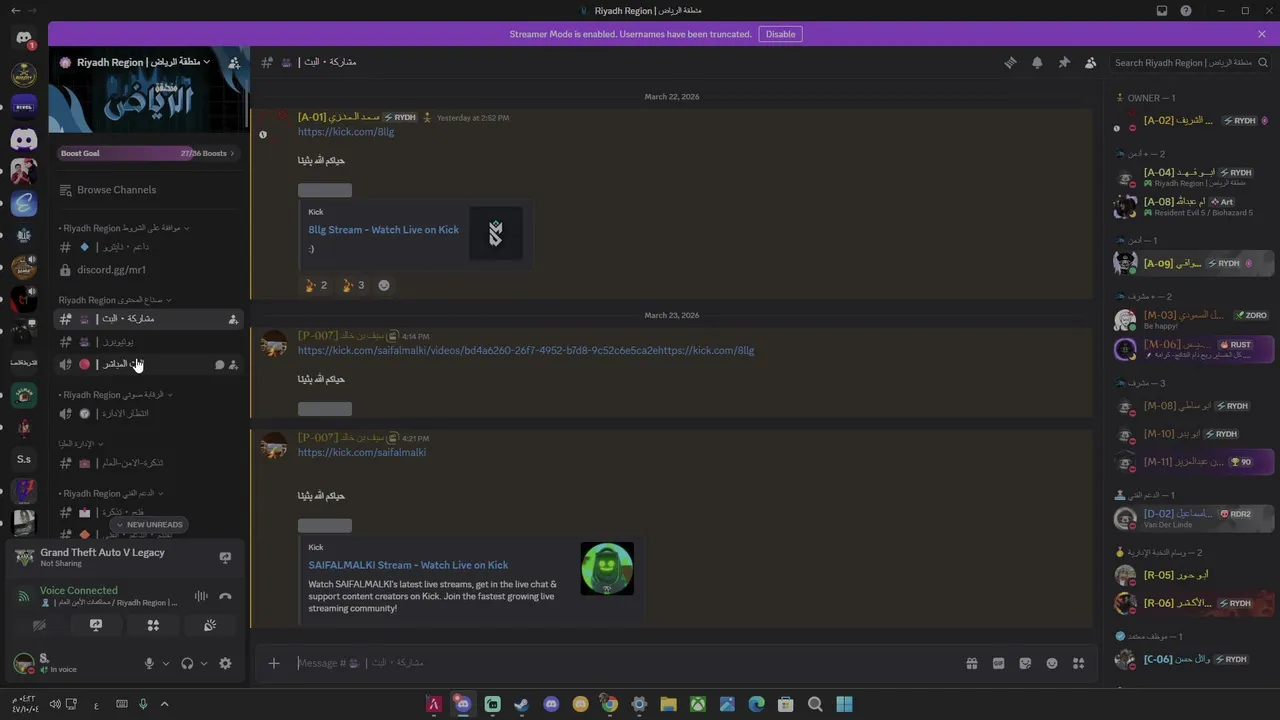Open the Boost Goal progress bar
Image resolution: width=1280 pixels, height=720 pixels.
[x=148, y=153]
